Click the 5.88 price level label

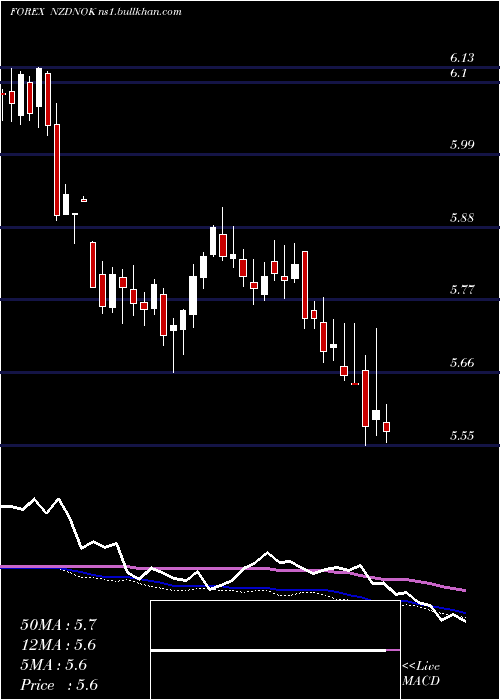point(462,218)
